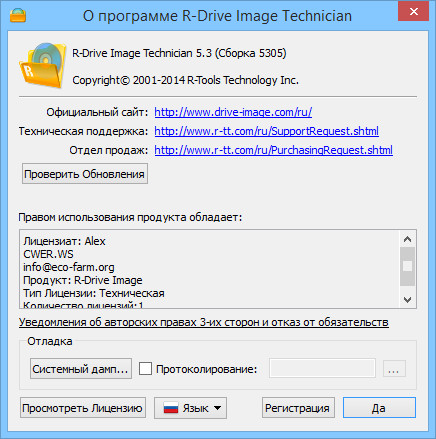Click the Продукт: R-Drive Image line

tap(83, 280)
